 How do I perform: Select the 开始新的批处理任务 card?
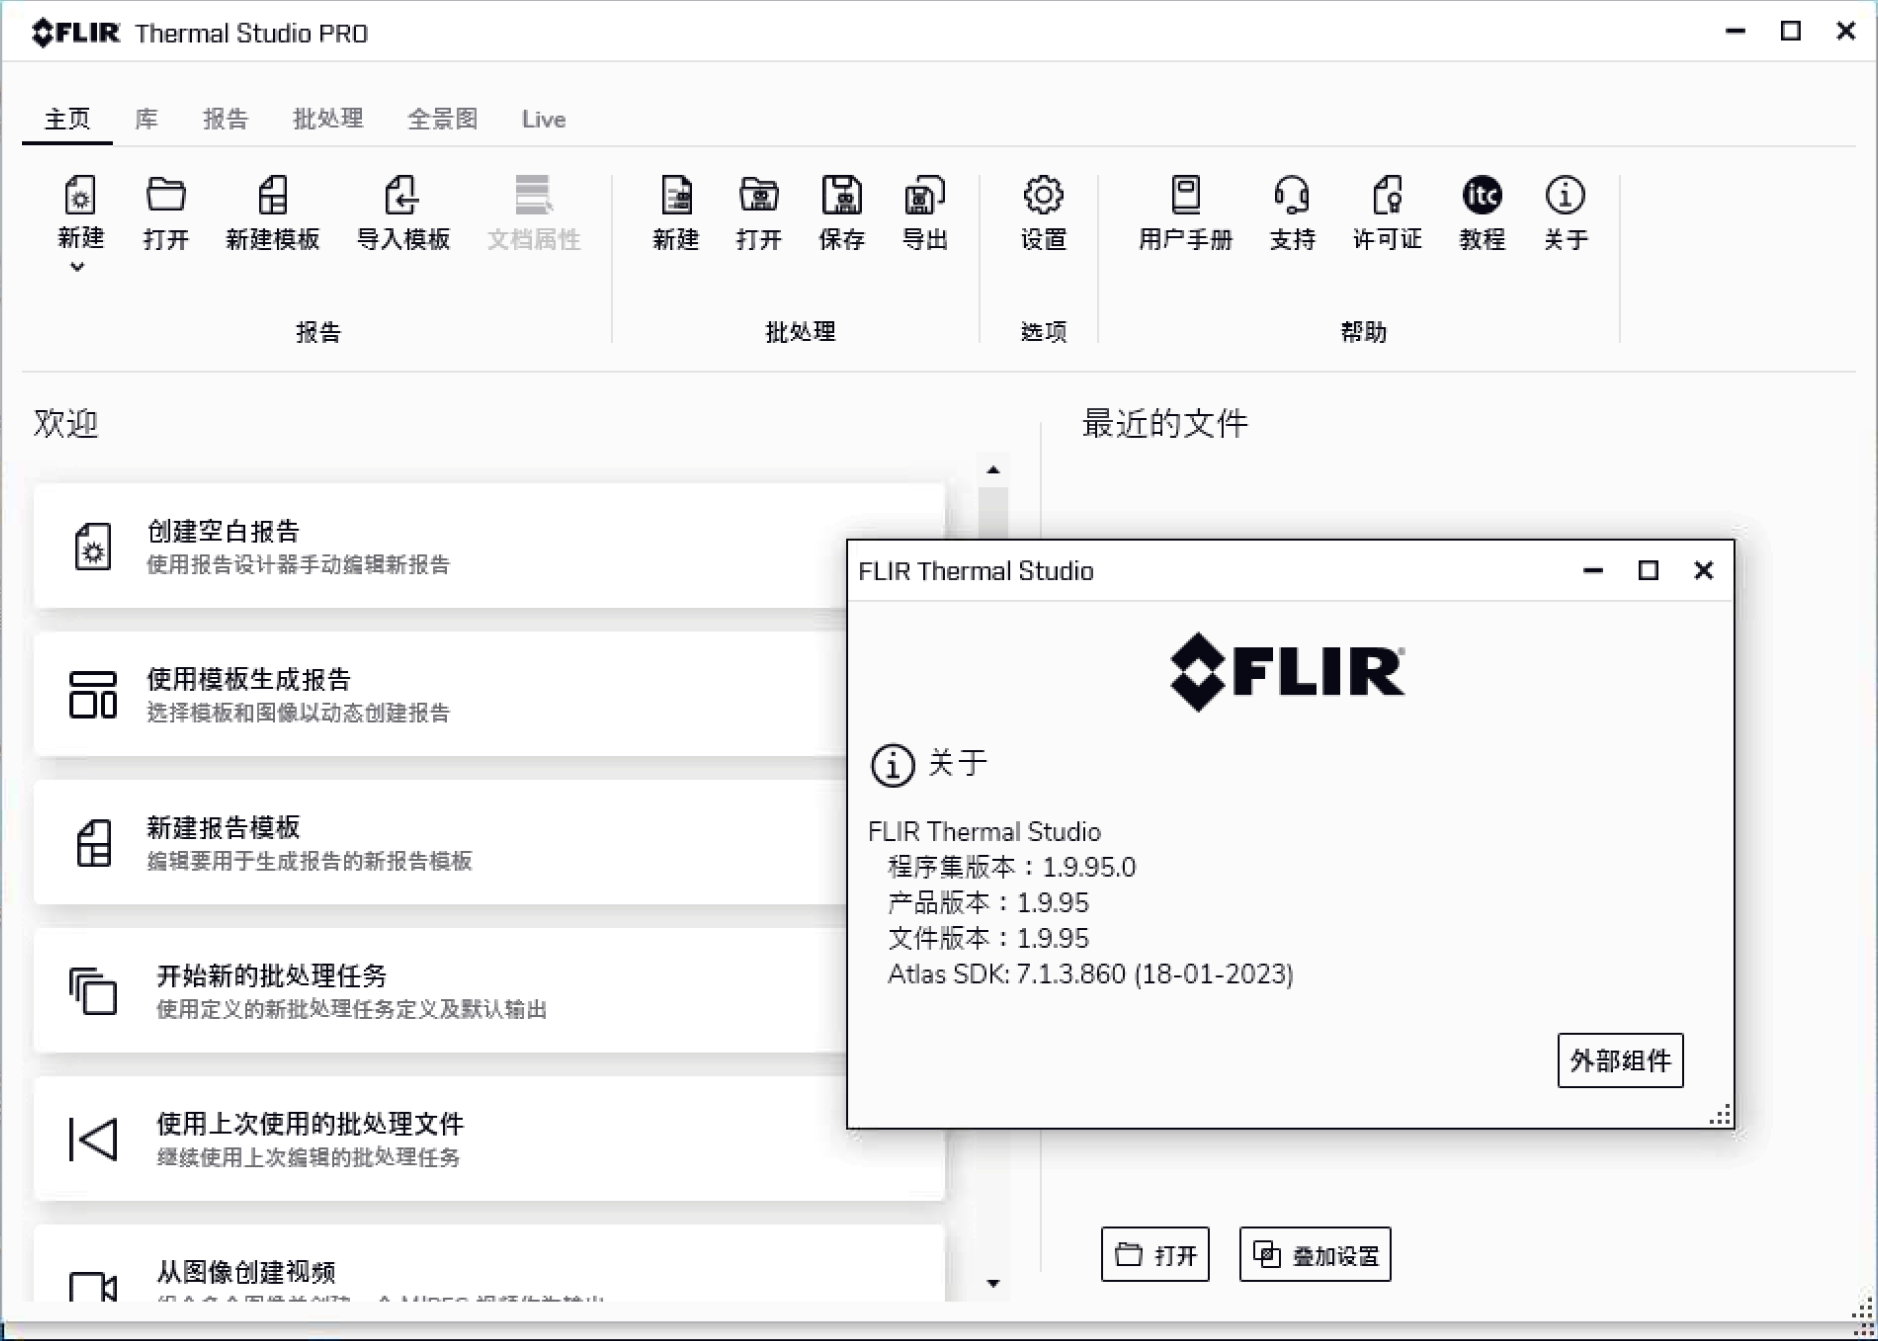(x=489, y=990)
